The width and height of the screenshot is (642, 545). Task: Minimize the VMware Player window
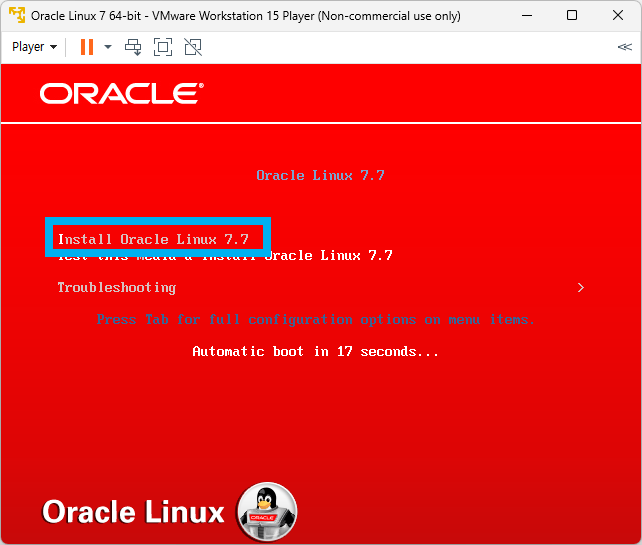pos(527,16)
